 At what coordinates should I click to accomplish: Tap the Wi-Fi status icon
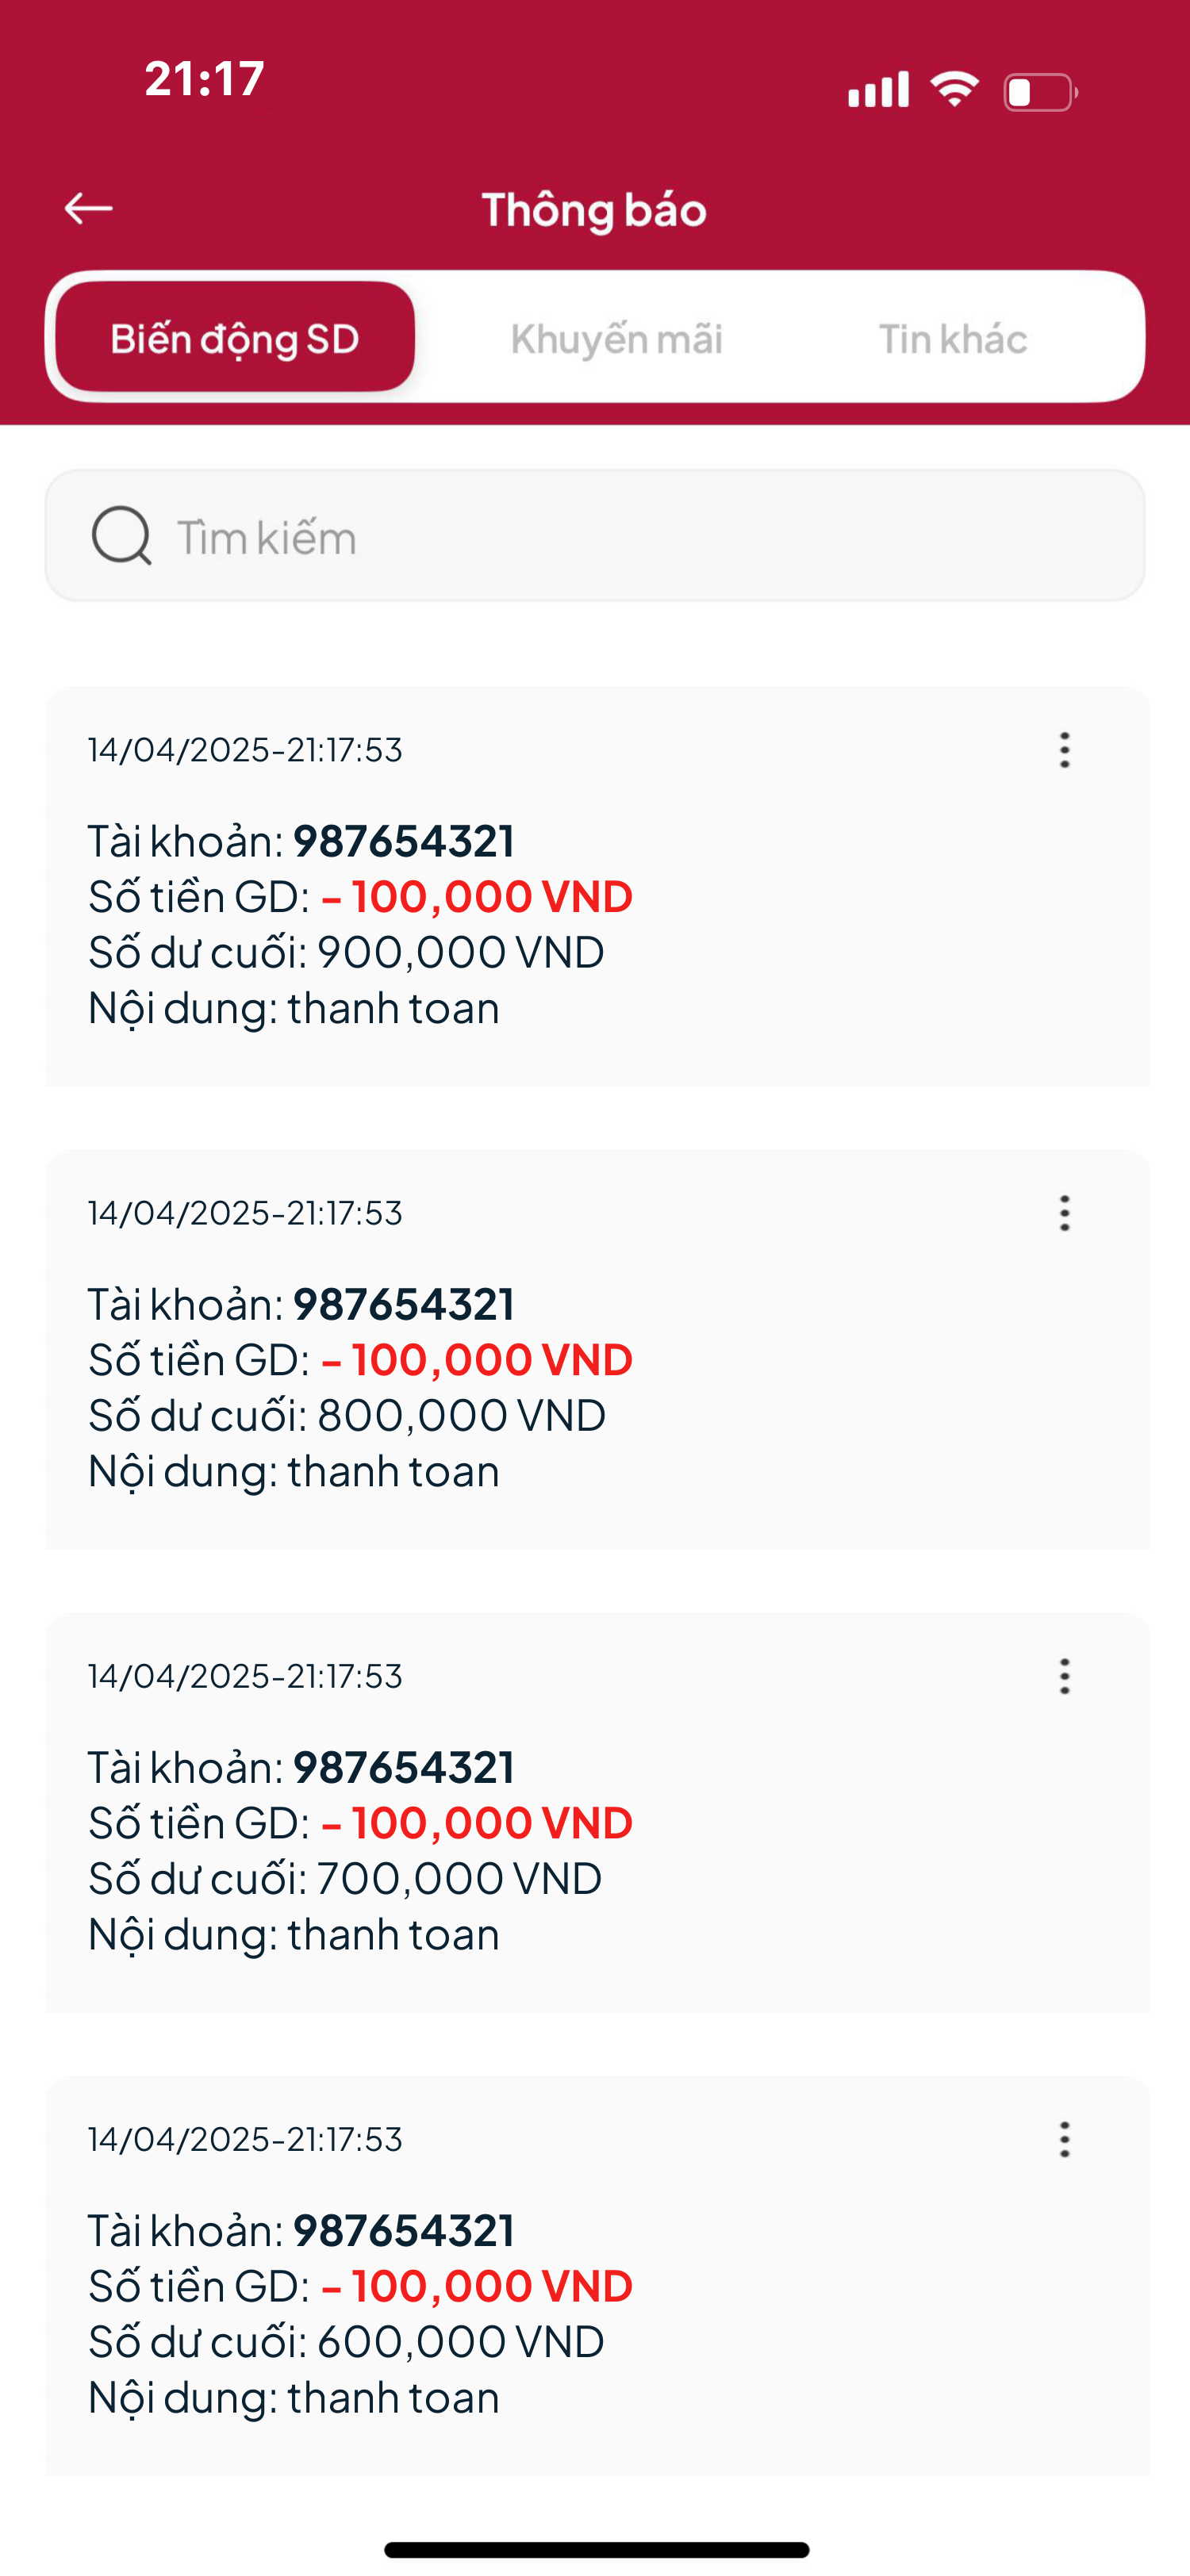click(x=954, y=90)
